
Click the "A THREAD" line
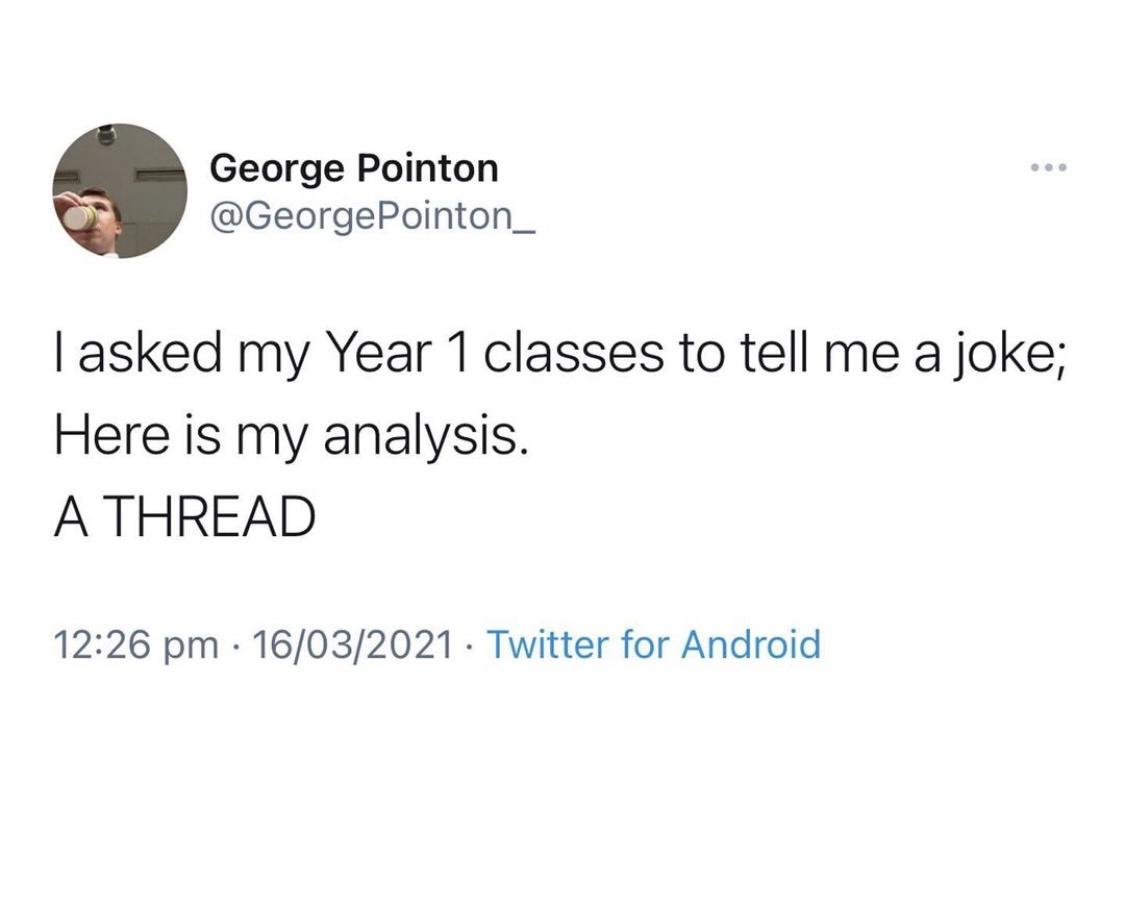point(184,516)
